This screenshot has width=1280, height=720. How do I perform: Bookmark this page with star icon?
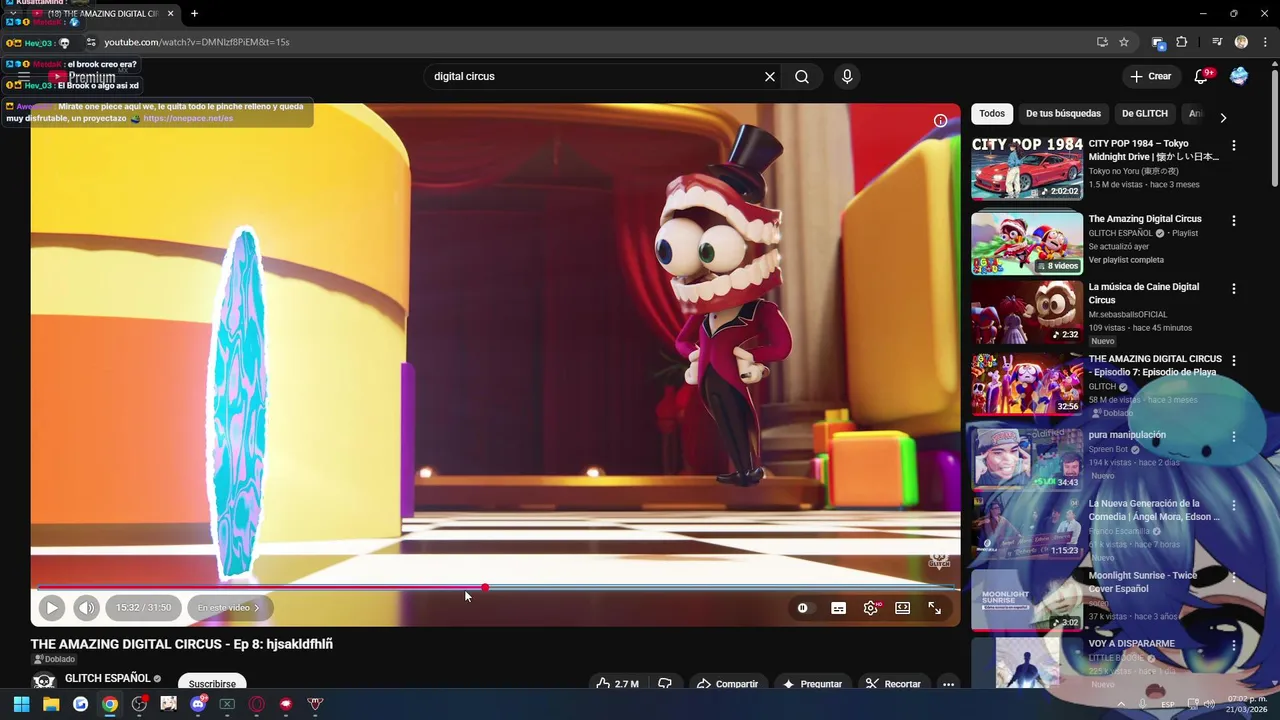[x=1124, y=42]
